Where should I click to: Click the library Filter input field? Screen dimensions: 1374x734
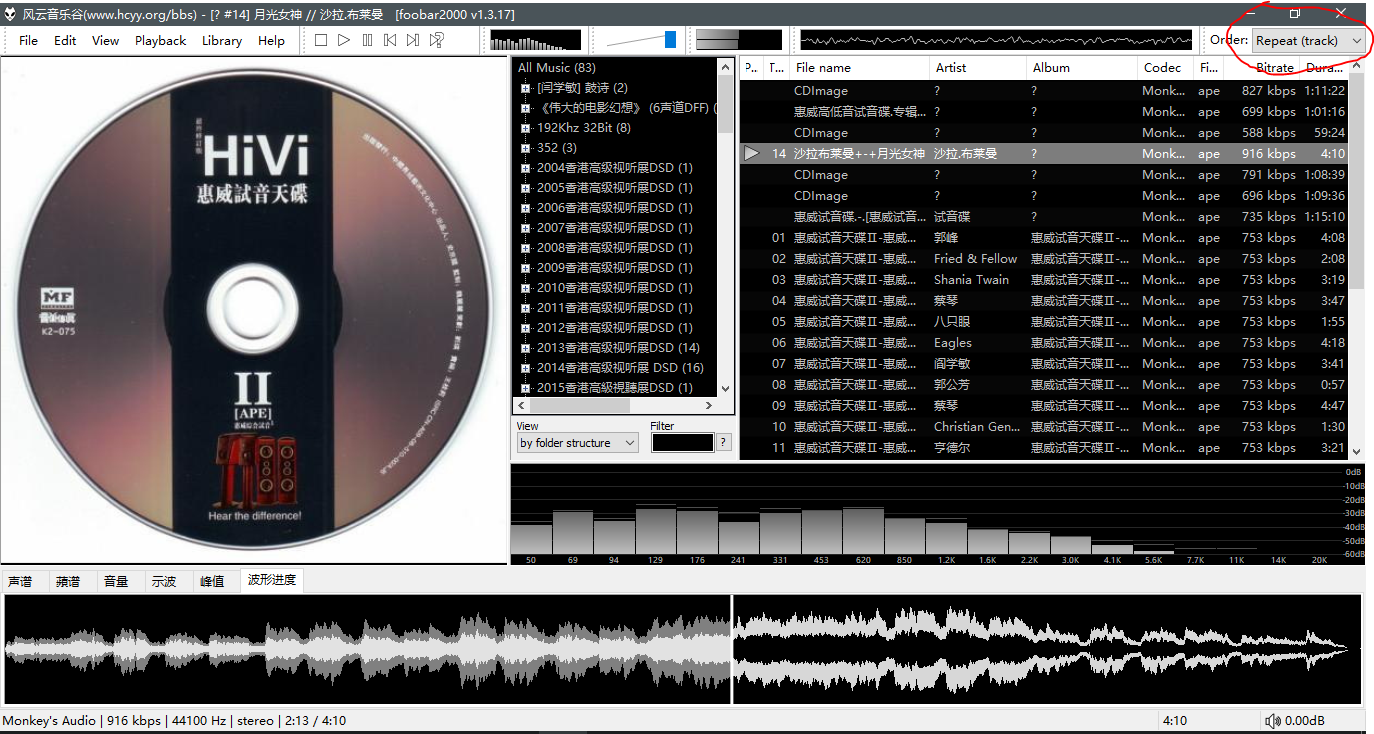[682, 442]
